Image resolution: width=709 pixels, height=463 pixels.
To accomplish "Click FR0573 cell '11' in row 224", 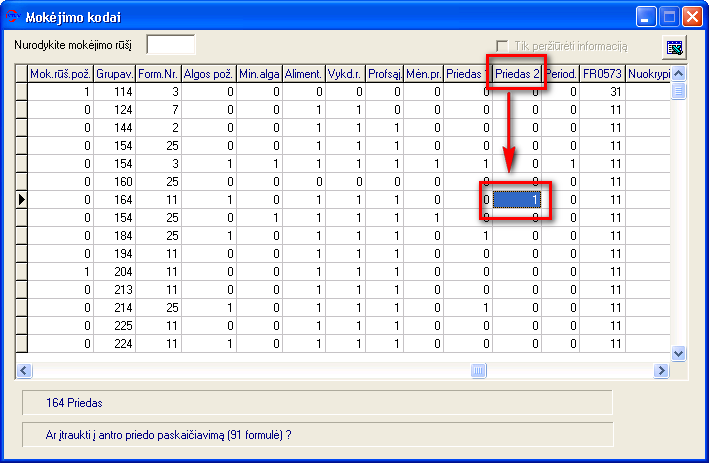I will (602, 344).
